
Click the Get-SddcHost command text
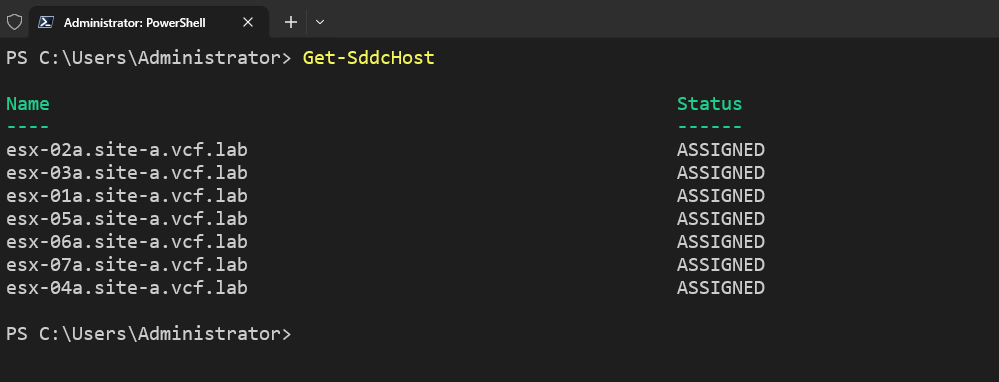point(368,58)
